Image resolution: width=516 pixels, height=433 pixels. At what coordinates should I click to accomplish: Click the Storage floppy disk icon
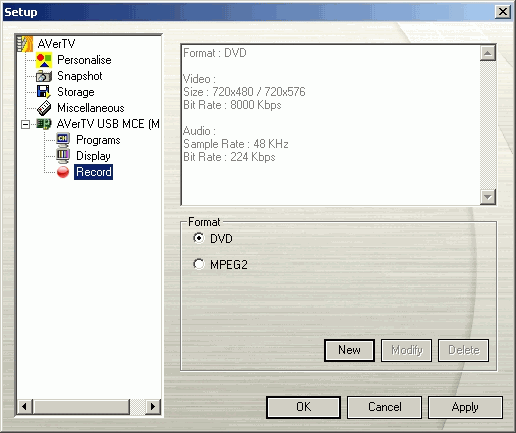point(44,92)
